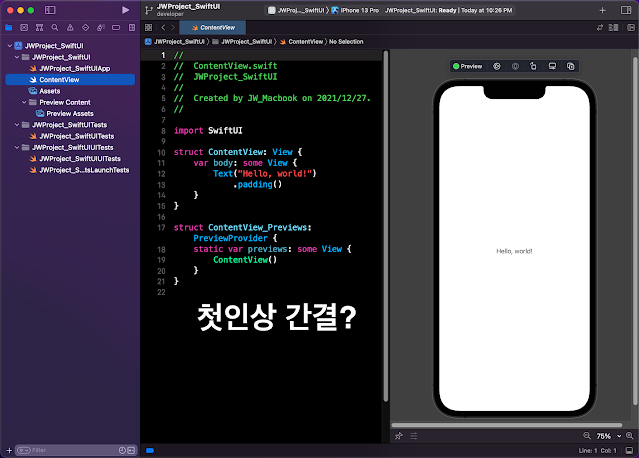
Task: Collapse the JWProject_SwiftUITests group
Action: coord(17,125)
